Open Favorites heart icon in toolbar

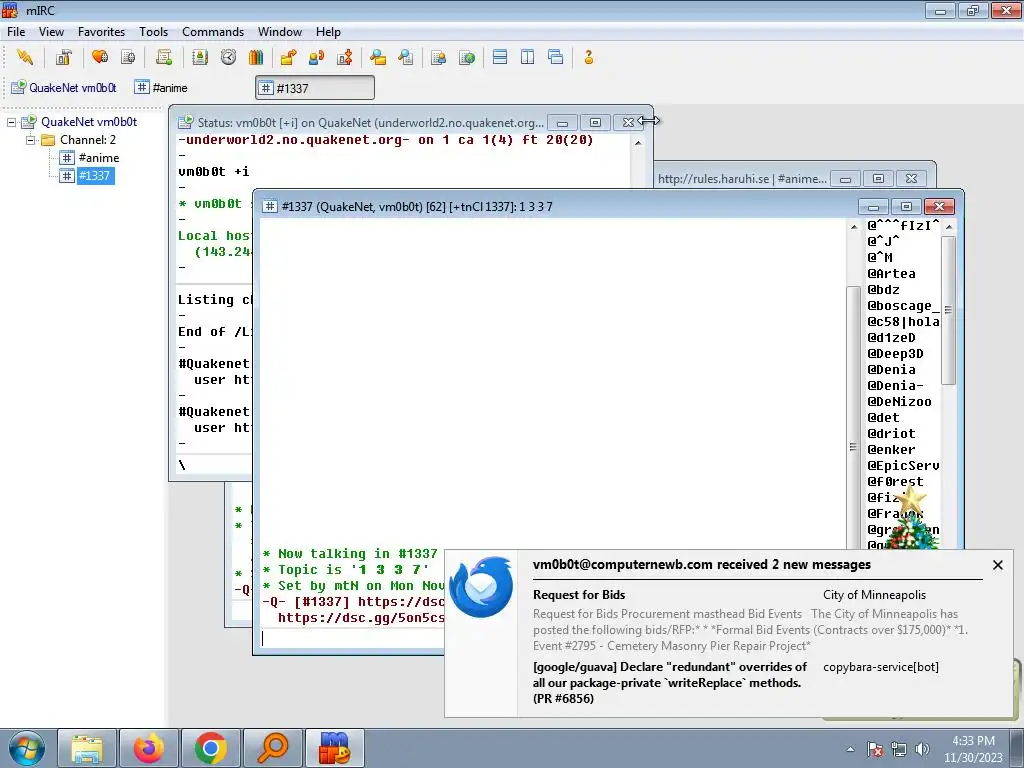pos(100,57)
